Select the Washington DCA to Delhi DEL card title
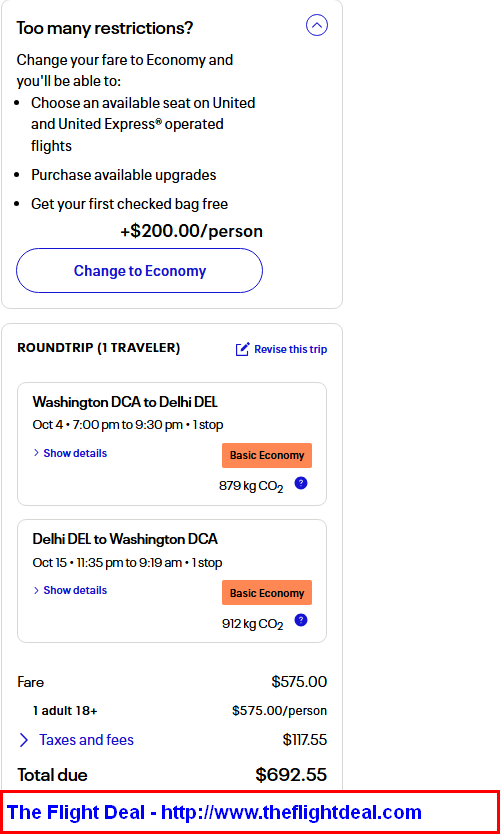500x834 pixels. (x=125, y=402)
